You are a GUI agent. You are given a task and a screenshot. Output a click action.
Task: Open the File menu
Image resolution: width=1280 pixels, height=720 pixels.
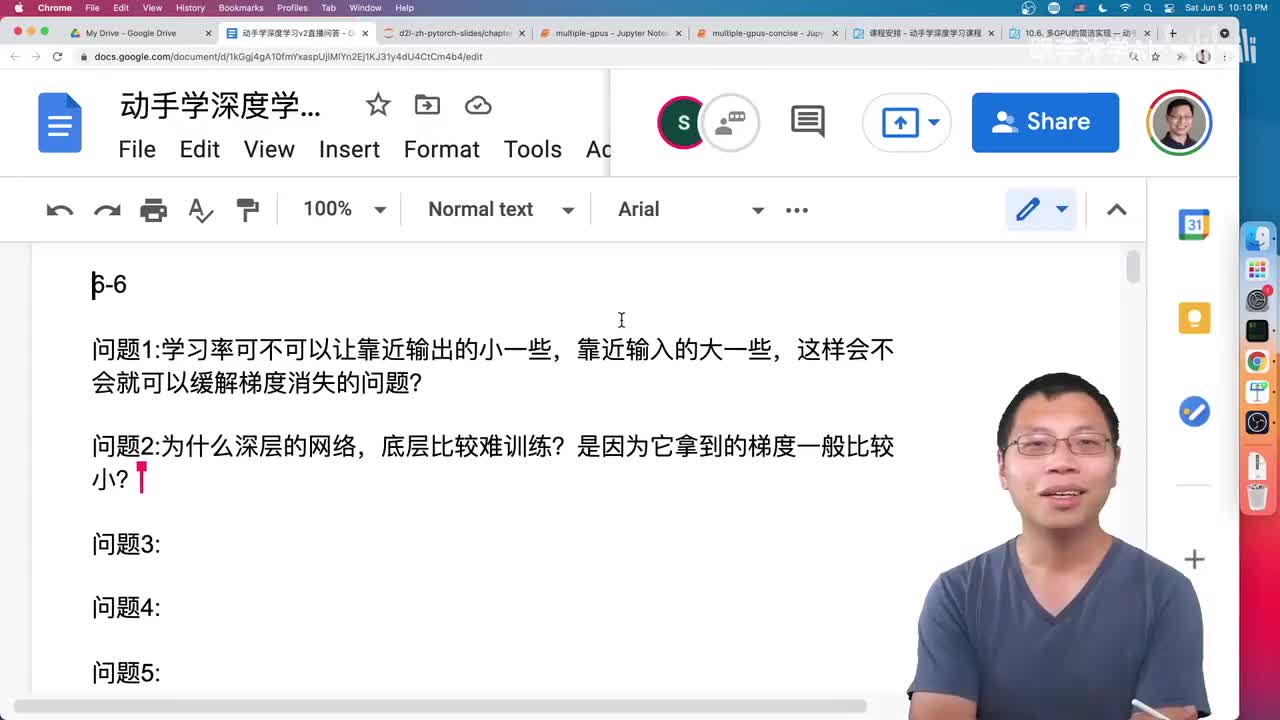tap(137, 150)
